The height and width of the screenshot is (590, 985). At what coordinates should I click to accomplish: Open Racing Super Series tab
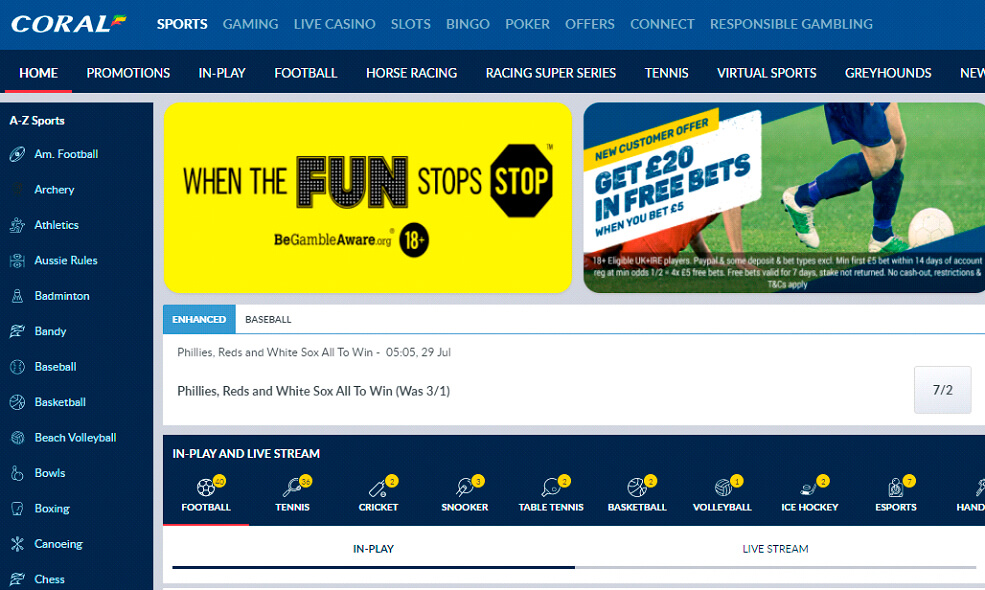click(551, 73)
